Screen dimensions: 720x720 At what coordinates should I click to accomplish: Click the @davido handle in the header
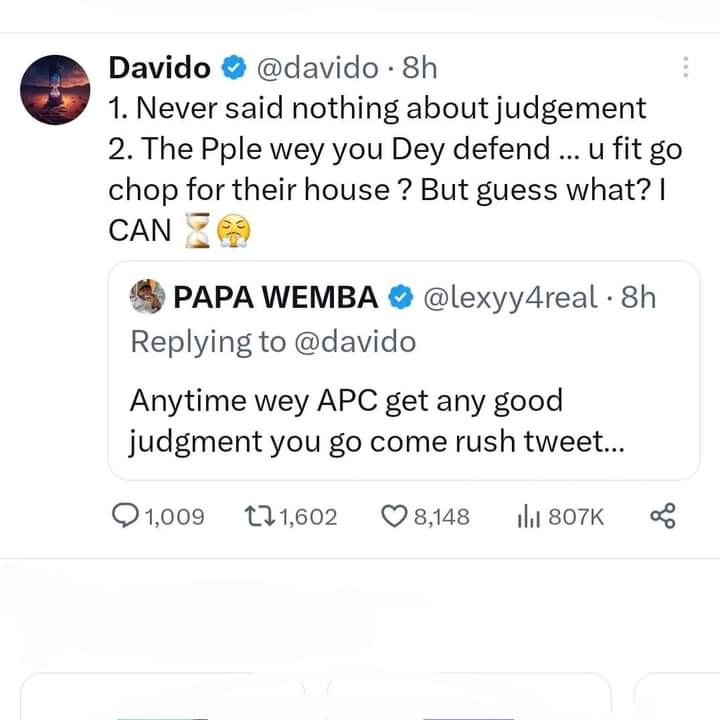click(317, 68)
